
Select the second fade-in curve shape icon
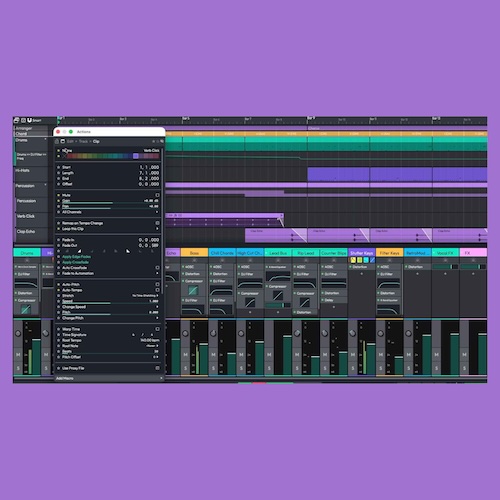tap(79, 251)
